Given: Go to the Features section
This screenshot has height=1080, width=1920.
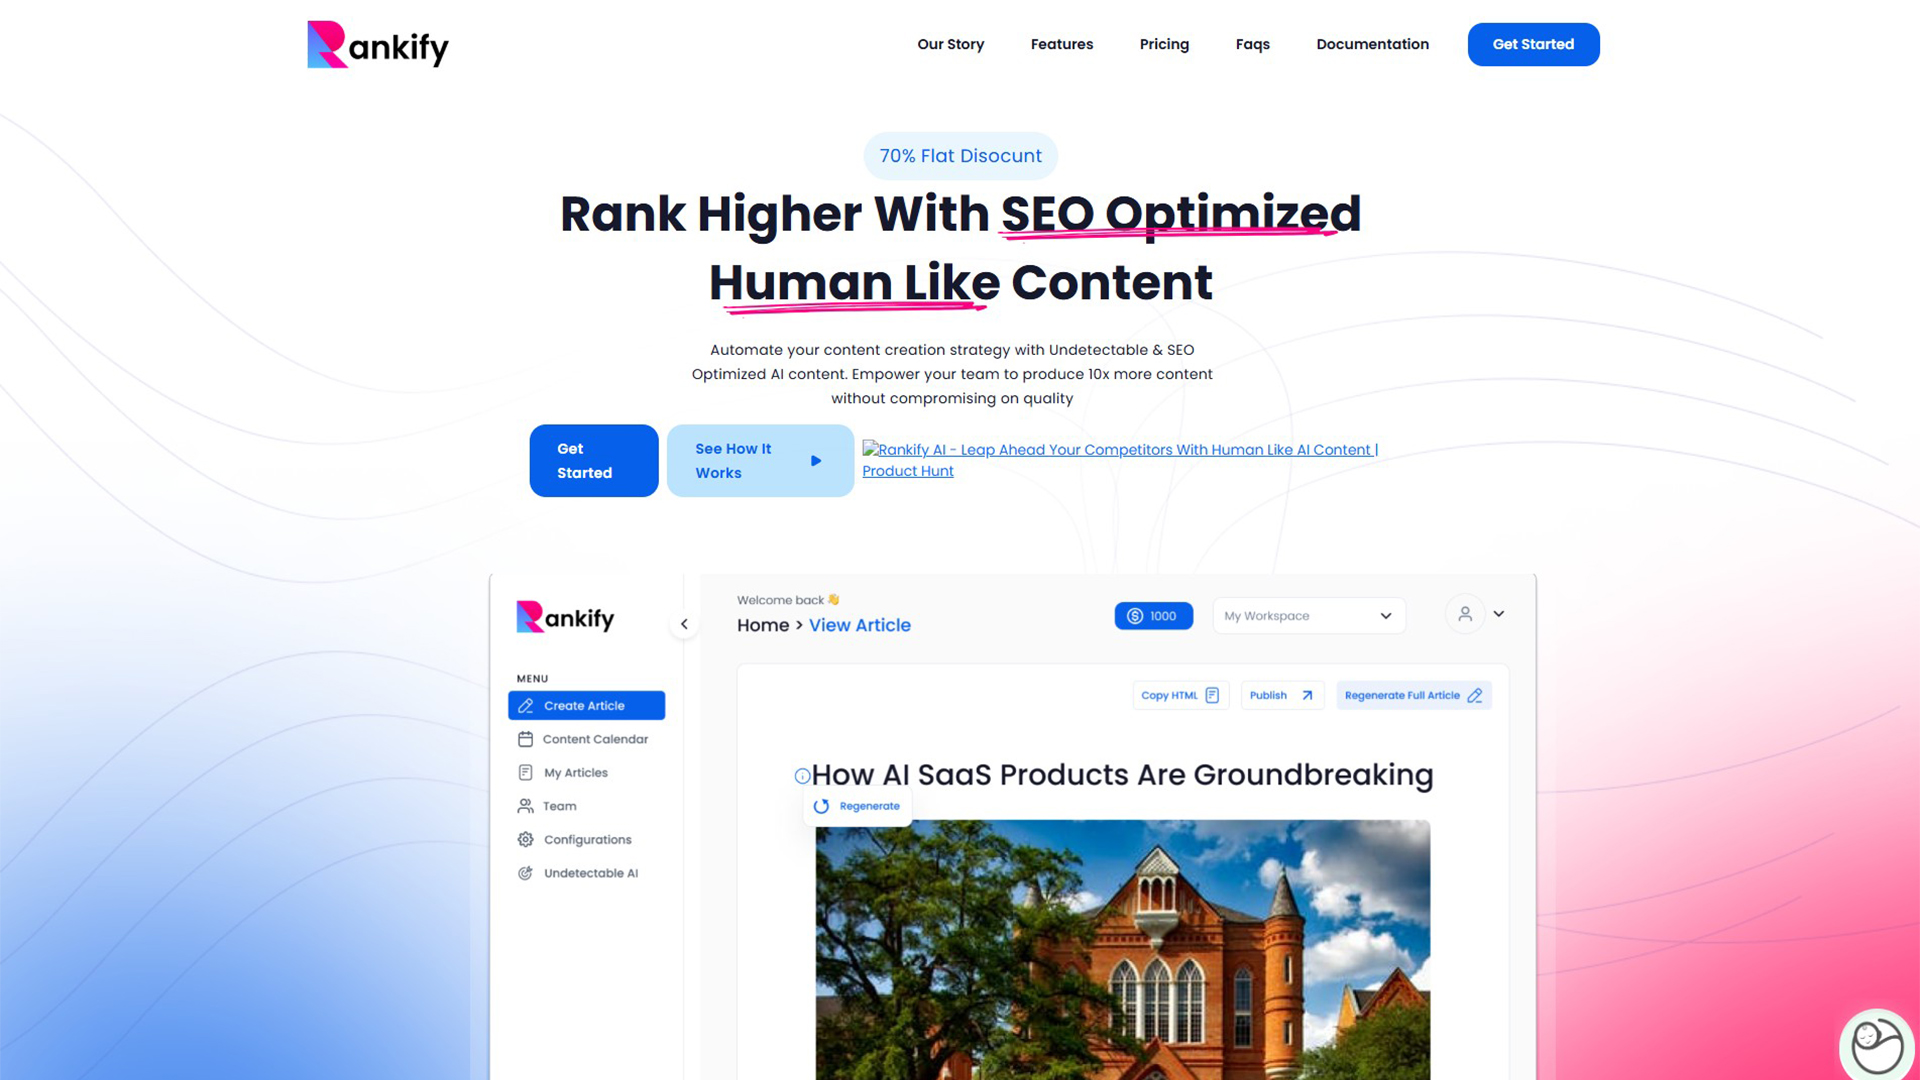Looking at the screenshot, I should pyautogui.click(x=1061, y=44).
